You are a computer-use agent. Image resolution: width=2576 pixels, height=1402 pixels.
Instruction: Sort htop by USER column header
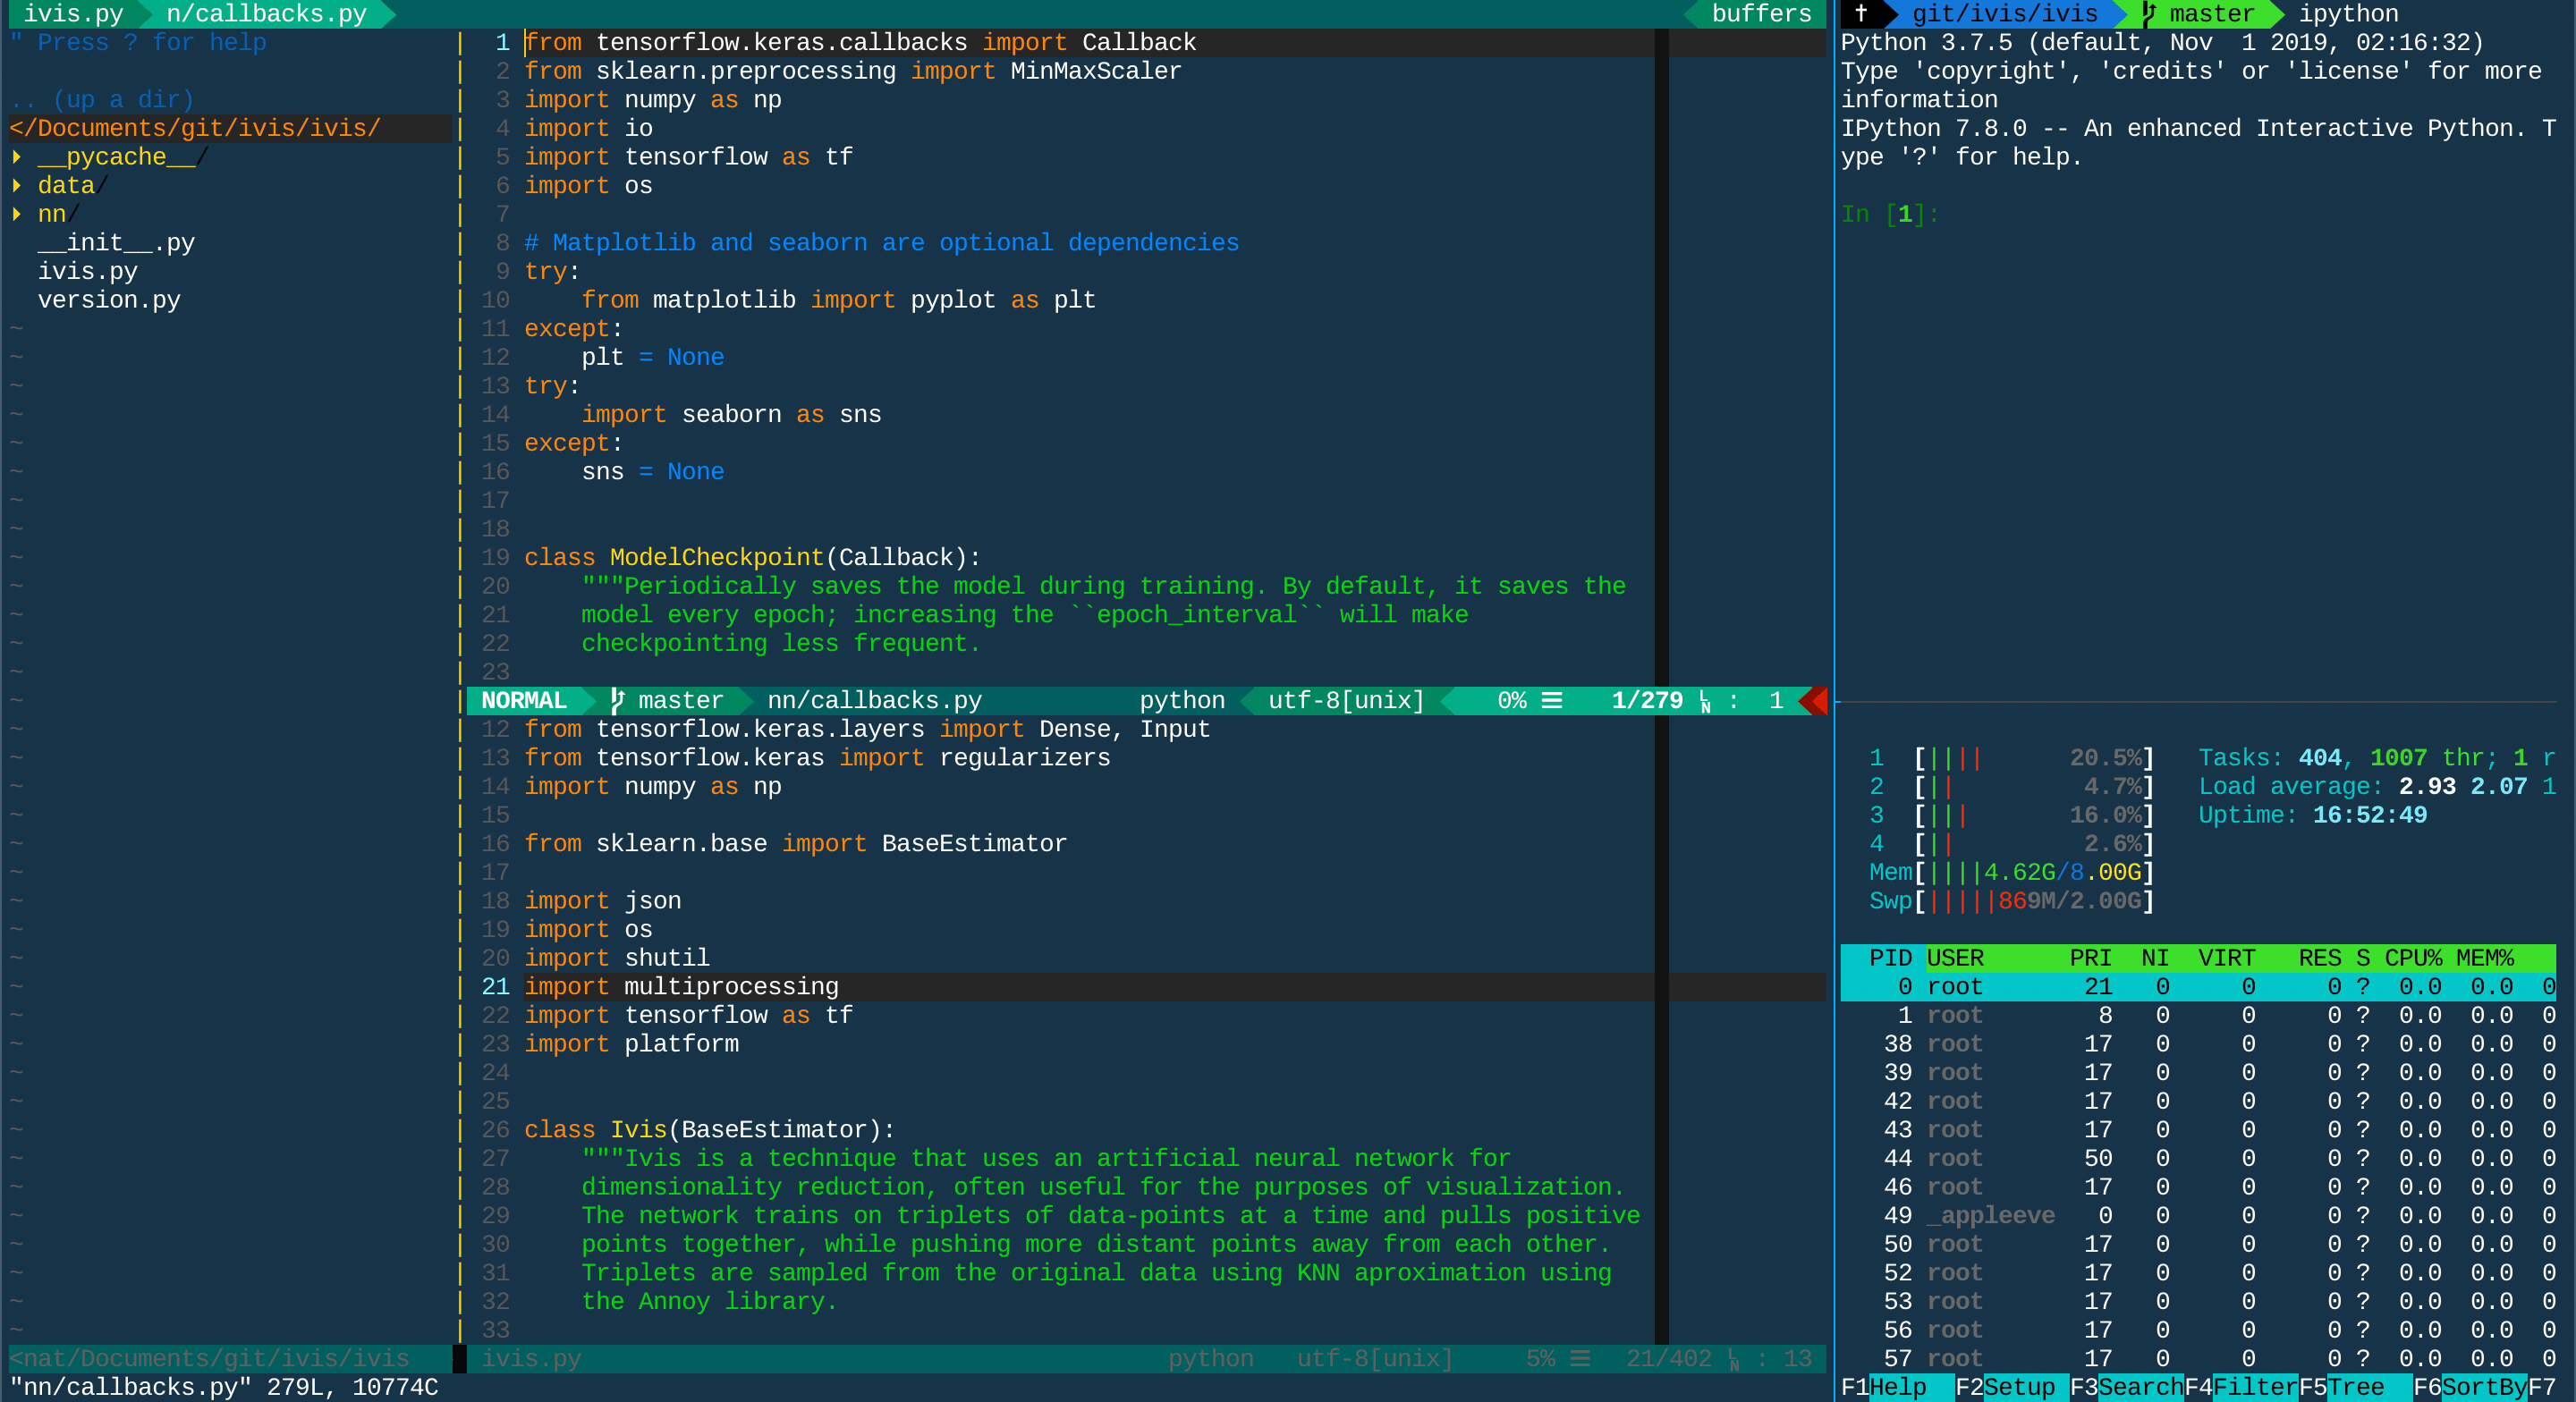click(x=1955, y=958)
